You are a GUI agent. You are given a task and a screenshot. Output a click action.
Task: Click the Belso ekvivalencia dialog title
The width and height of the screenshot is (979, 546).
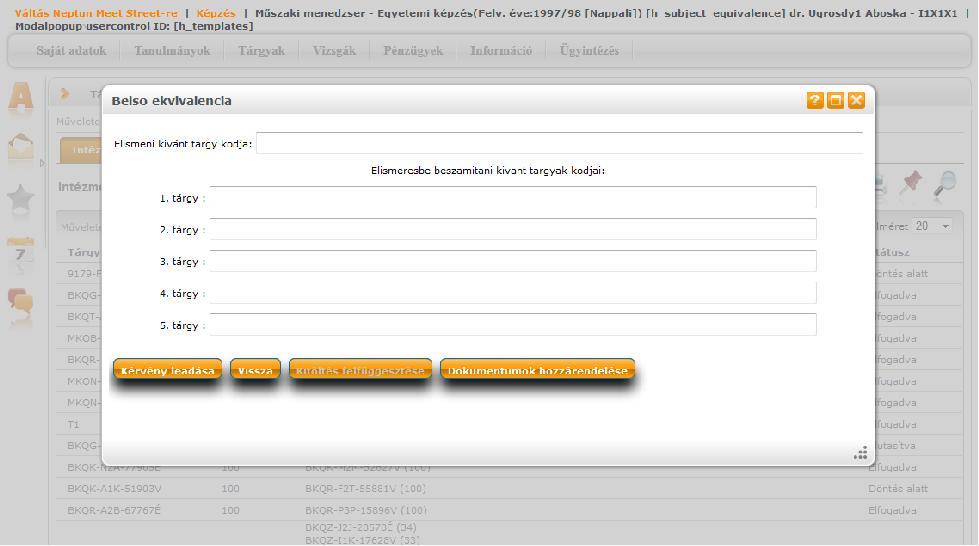point(171,101)
